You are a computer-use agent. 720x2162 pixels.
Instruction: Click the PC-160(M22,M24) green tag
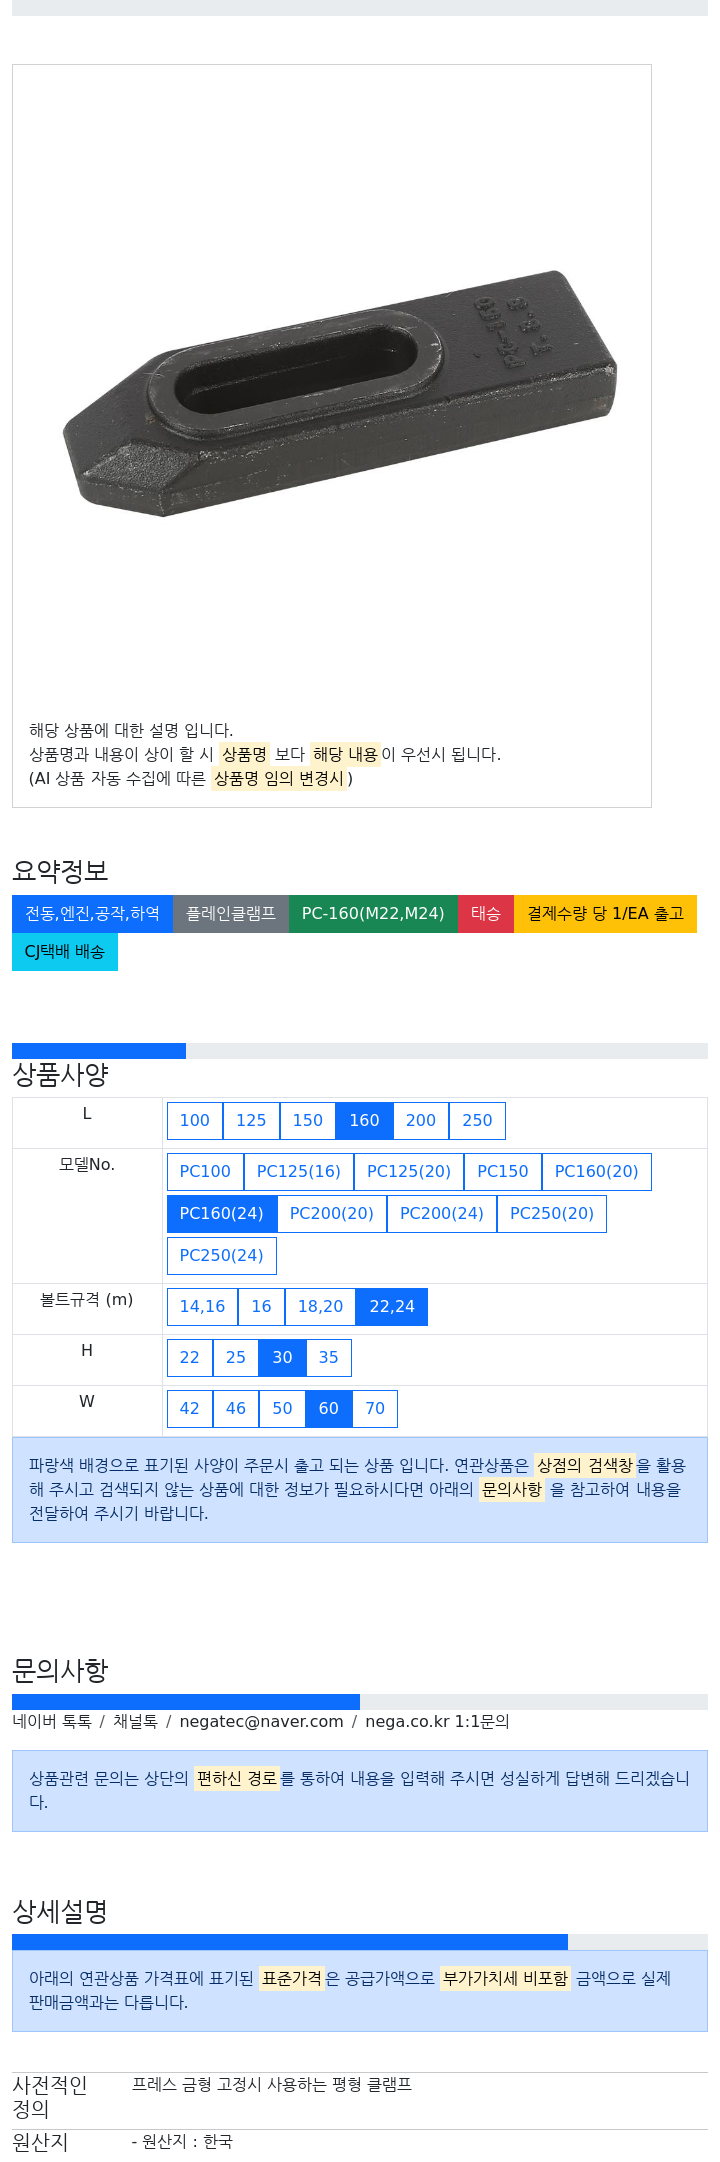pyautogui.click(x=373, y=914)
